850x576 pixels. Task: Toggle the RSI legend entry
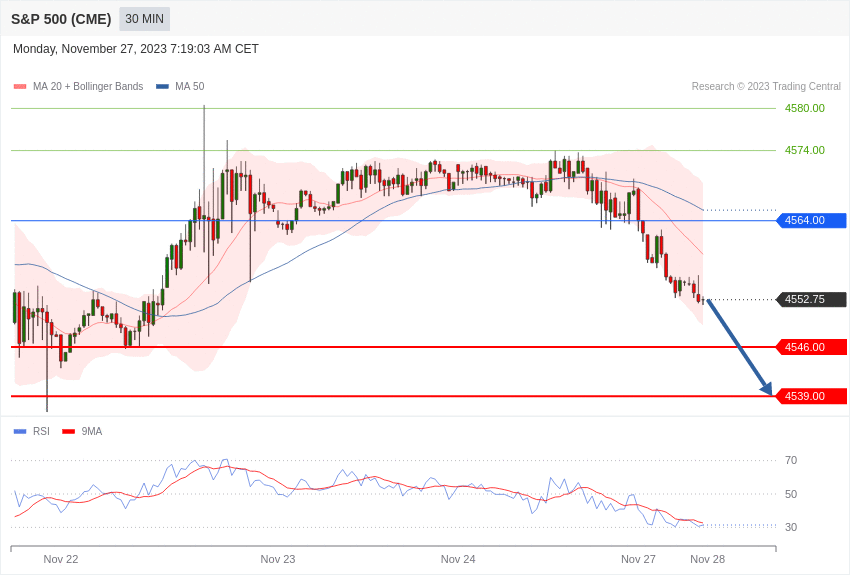[x=31, y=431]
